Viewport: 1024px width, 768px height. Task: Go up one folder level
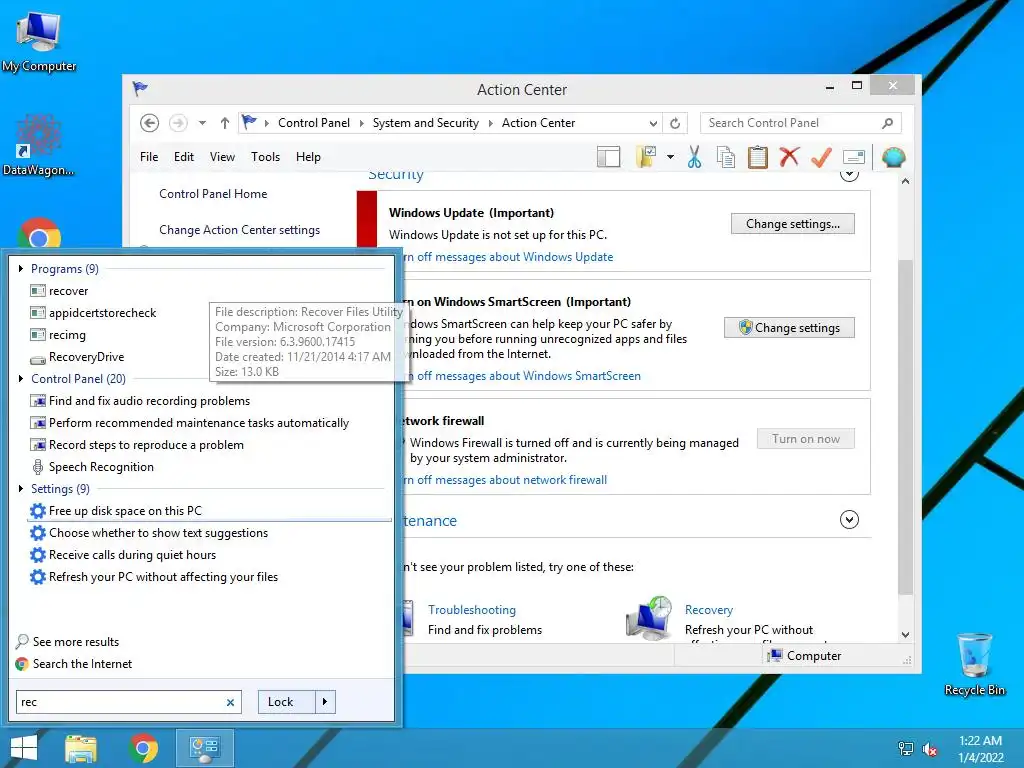[225, 123]
